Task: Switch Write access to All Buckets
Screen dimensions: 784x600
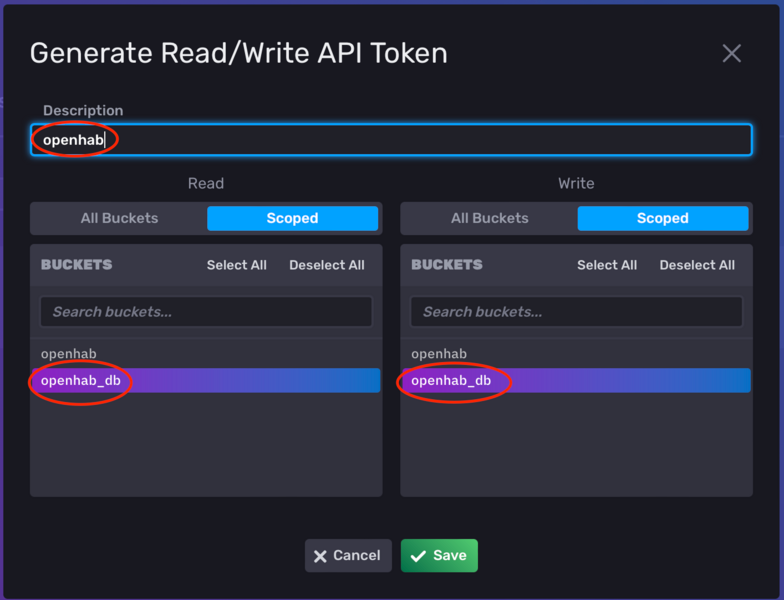Action: pos(489,218)
